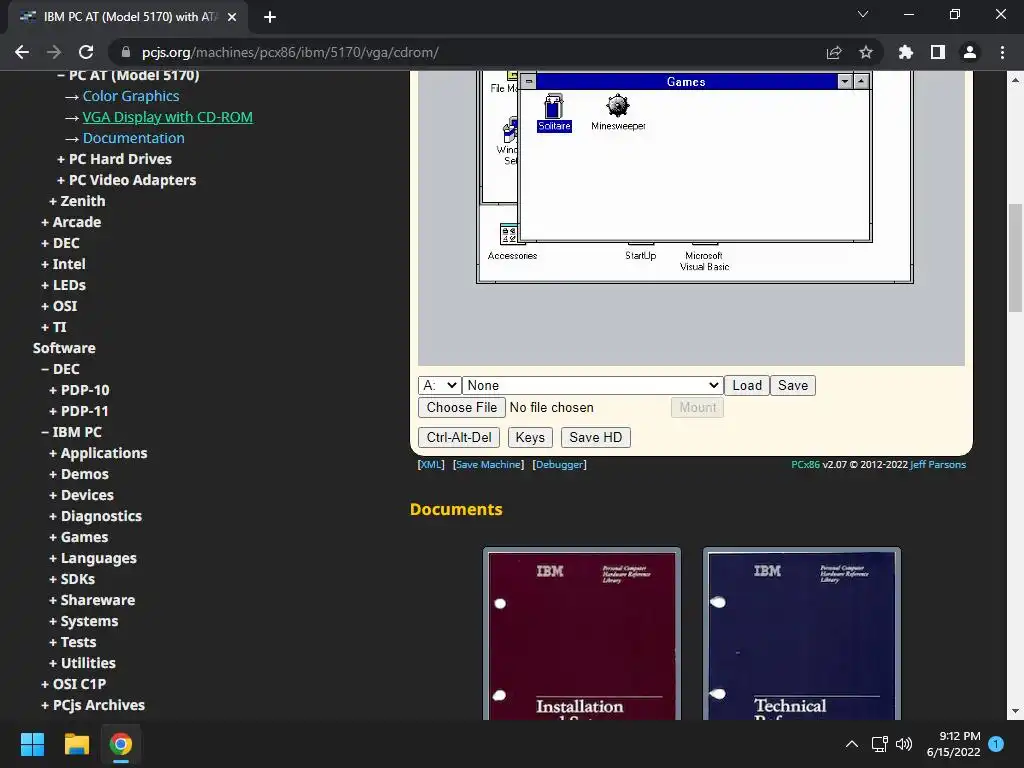Expand the Applications section
The width and height of the screenshot is (1024, 768).
[98, 453]
